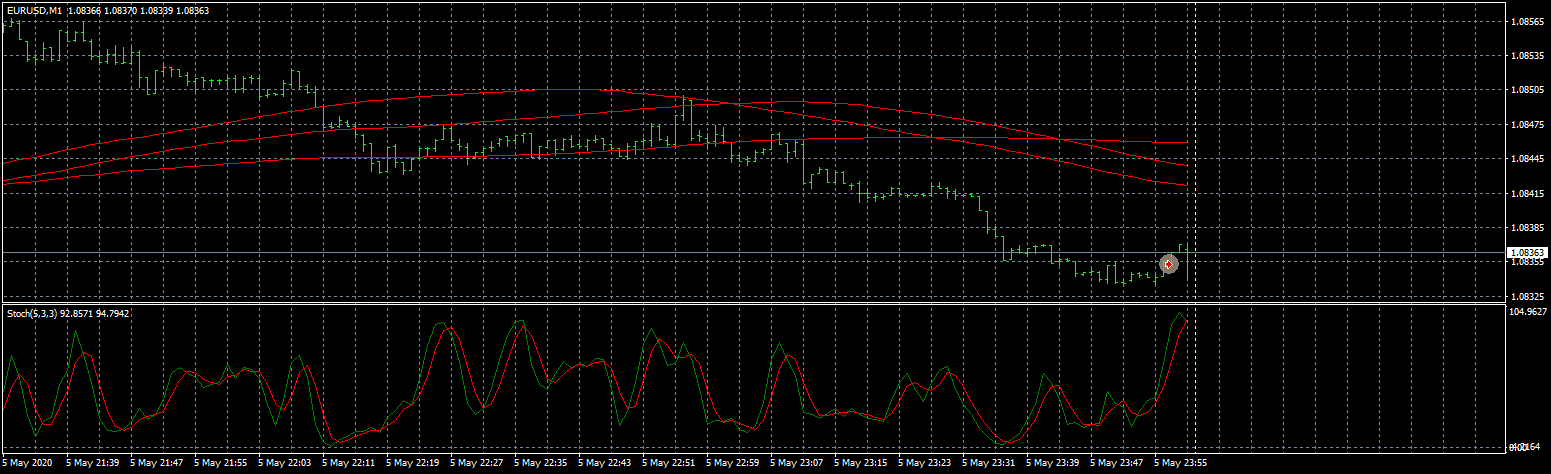
Task: Click the 5 May 22:59 time label
Action: click(x=733, y=463)
